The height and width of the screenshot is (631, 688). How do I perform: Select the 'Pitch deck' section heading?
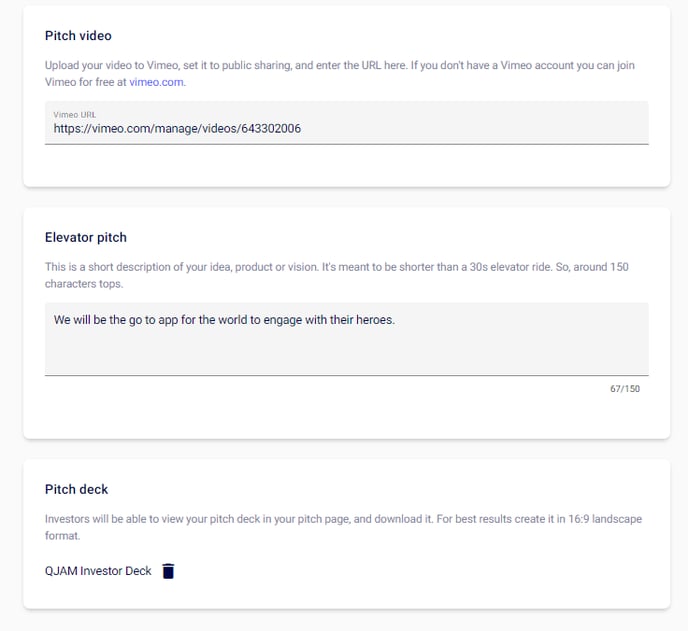tap(76, 490)
